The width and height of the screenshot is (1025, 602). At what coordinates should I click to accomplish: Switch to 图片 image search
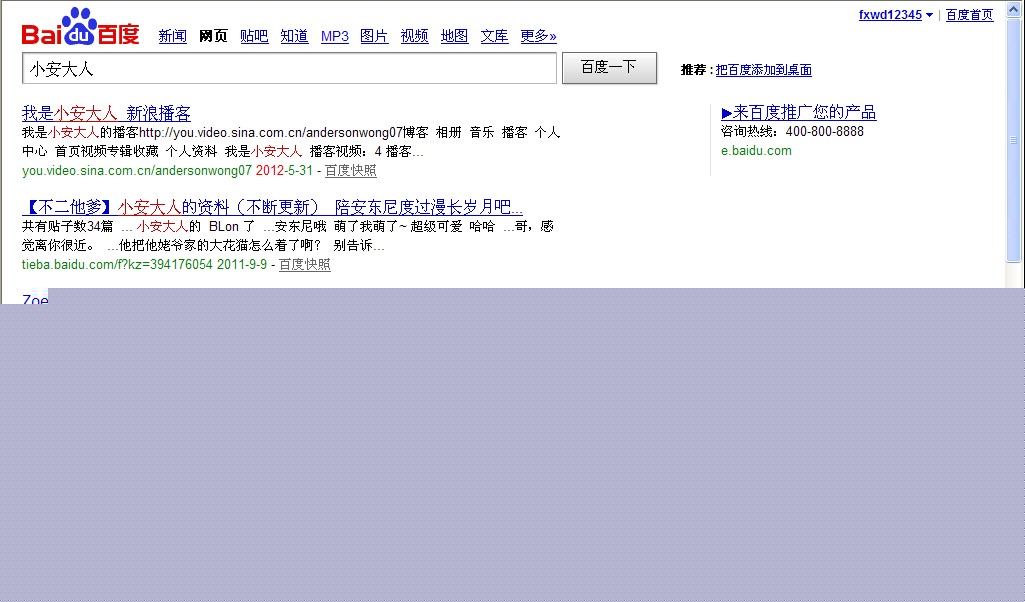pos(375,36)
